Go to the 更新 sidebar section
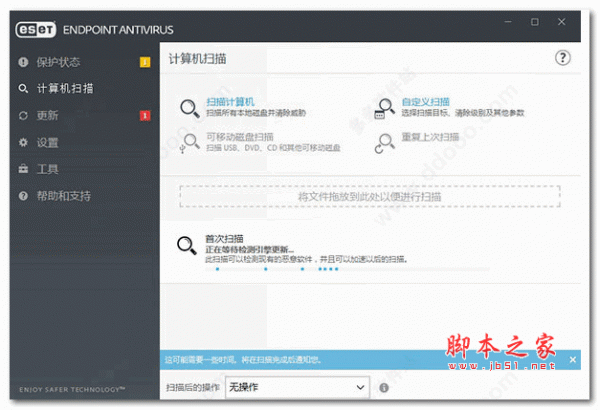600x410 pixels. [47, 116]
